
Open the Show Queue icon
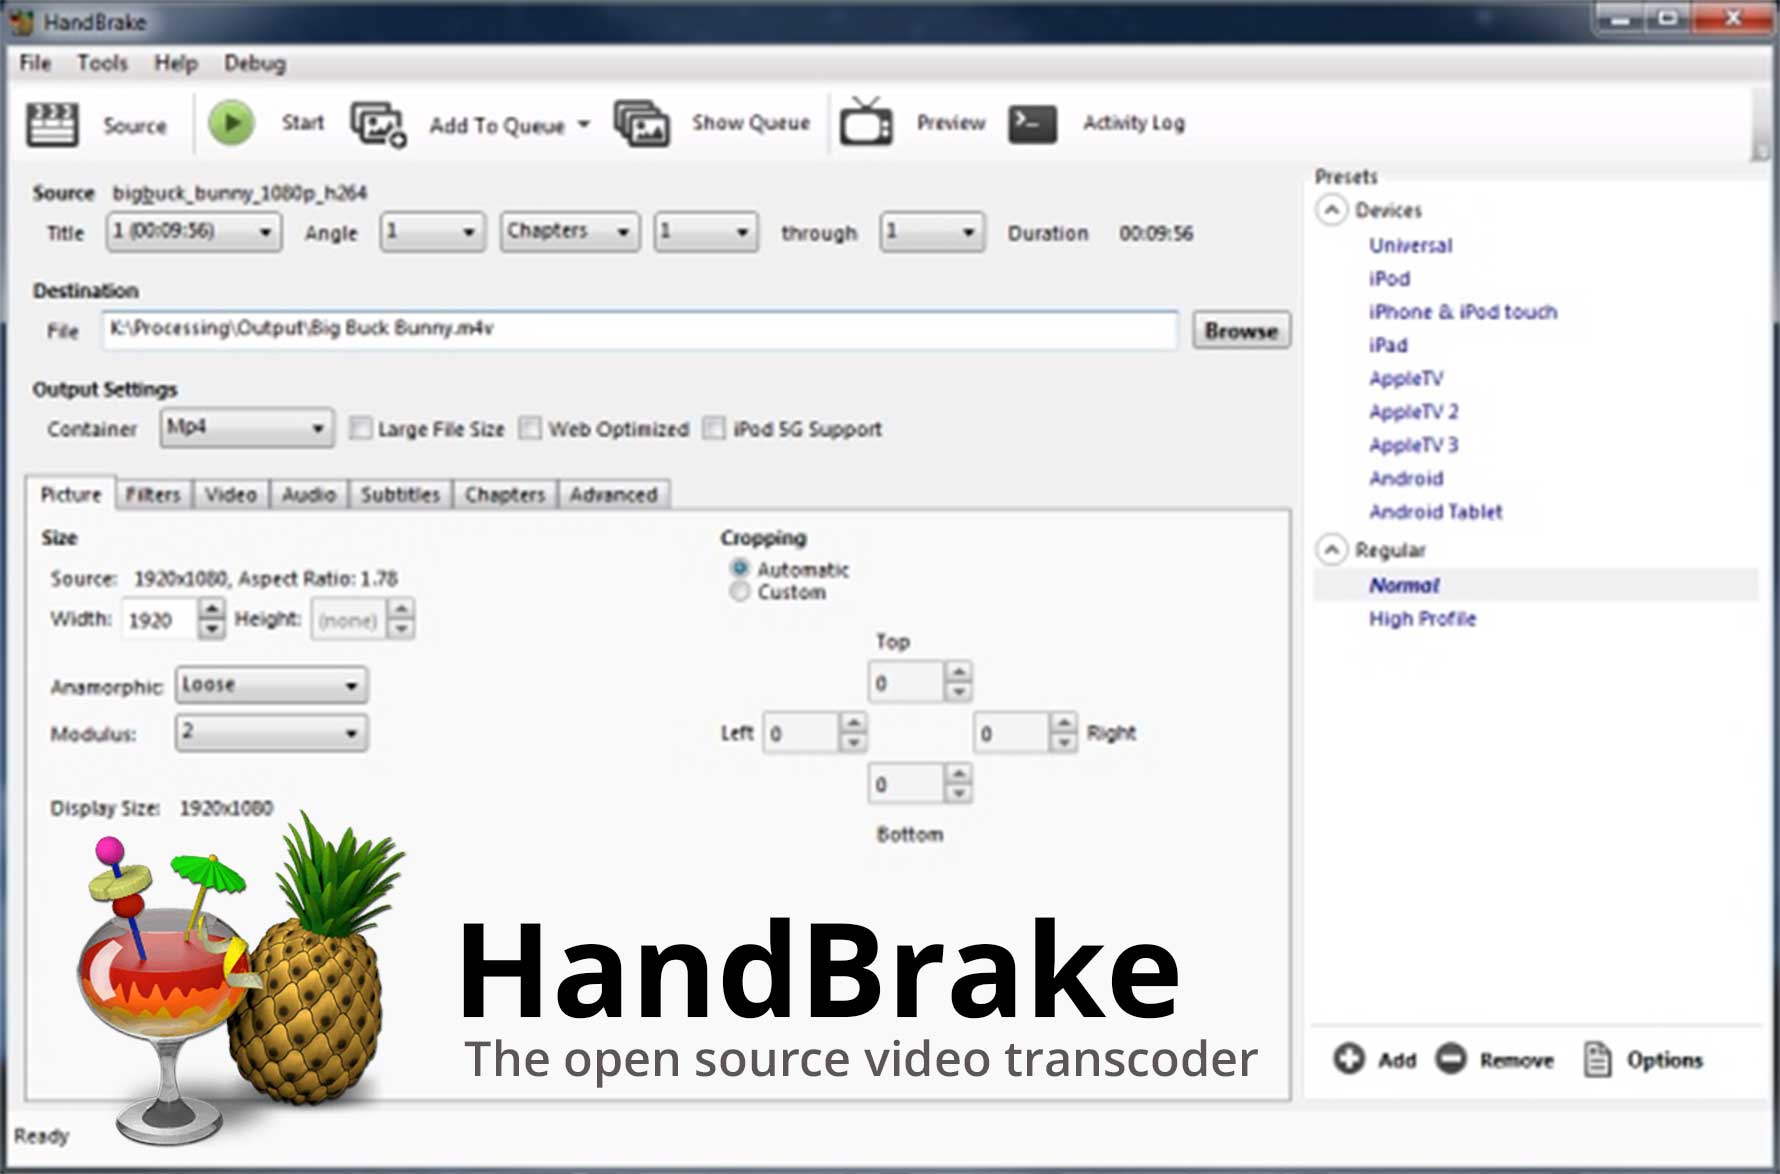[x=641, y=124]
